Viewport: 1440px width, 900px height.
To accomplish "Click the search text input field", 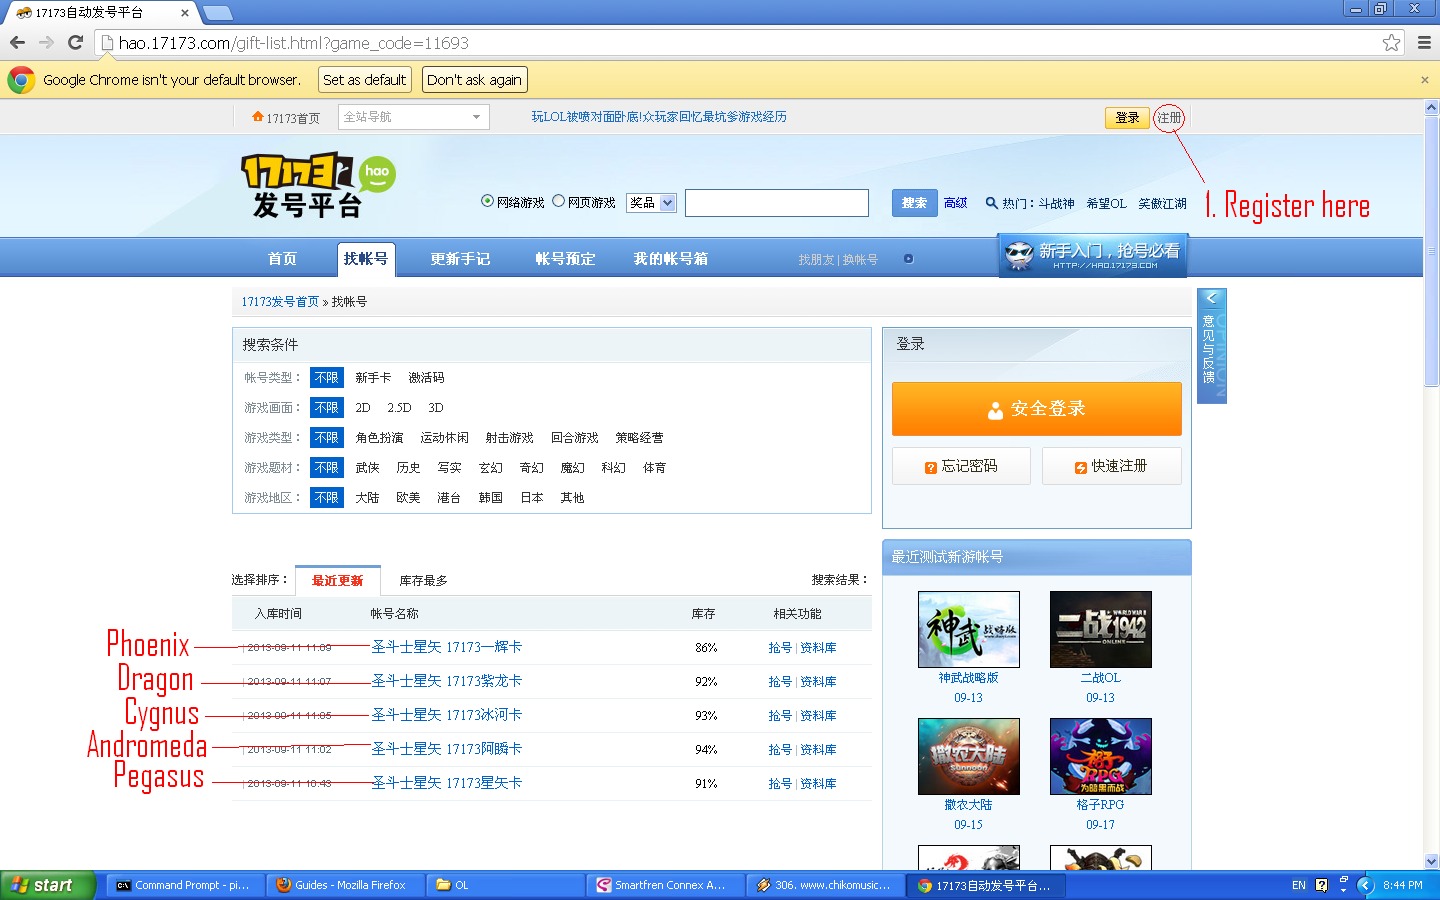I will pyautogui.click(x=777, y=203).
